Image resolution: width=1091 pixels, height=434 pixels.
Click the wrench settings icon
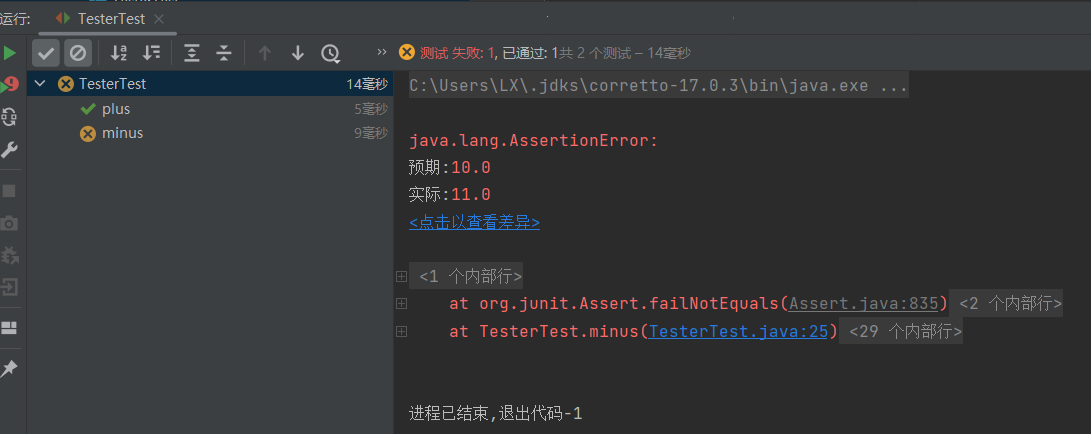point(10,150)
